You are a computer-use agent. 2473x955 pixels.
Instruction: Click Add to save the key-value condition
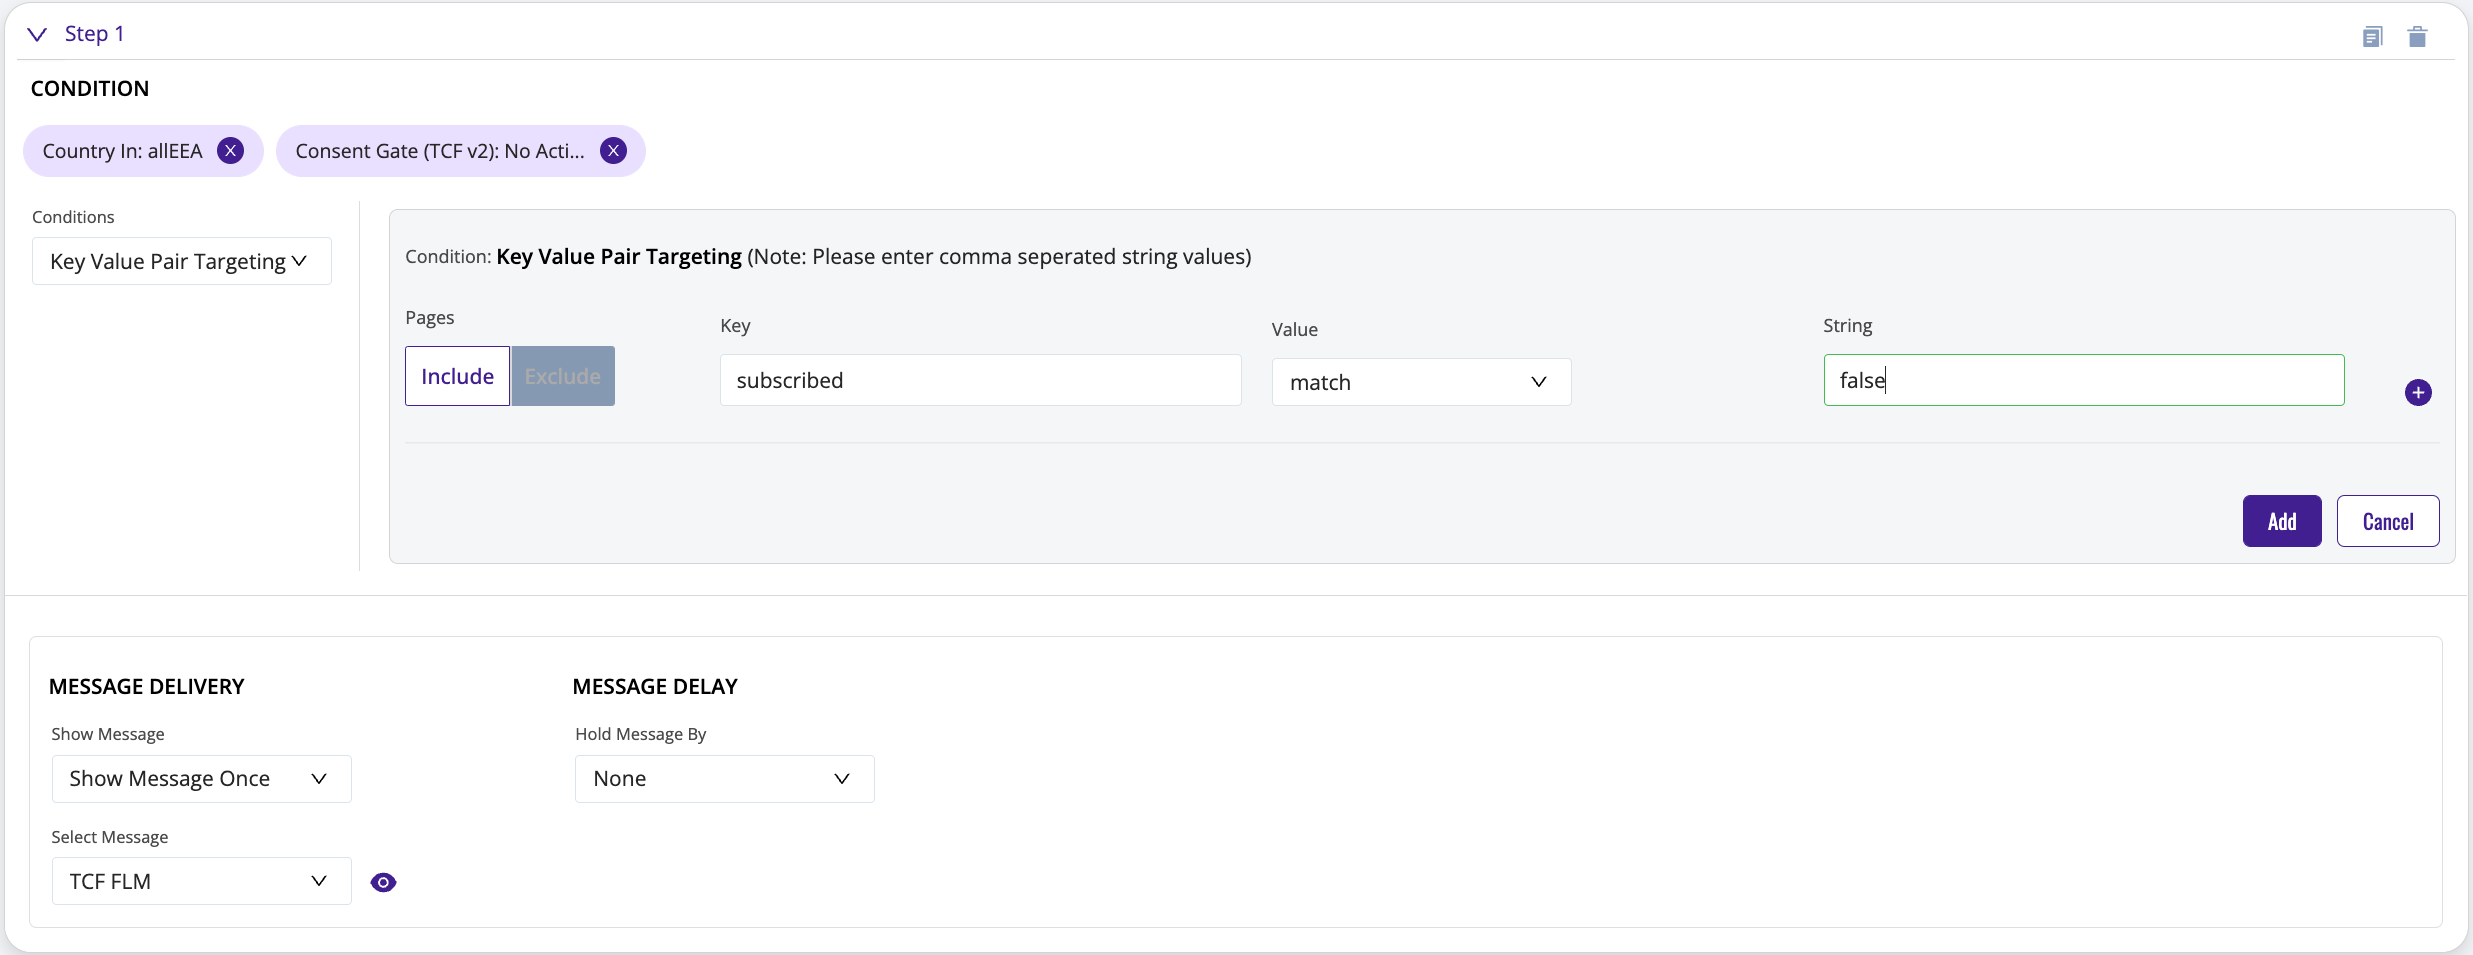pos(2281,521)
